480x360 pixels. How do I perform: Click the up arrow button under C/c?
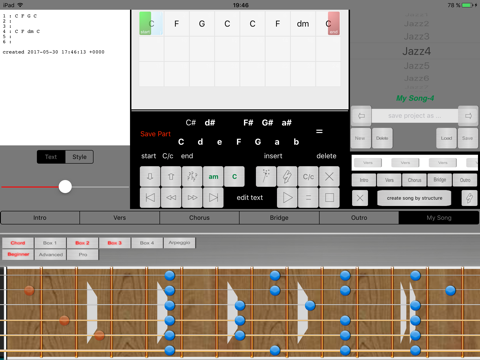pos(171,177)
